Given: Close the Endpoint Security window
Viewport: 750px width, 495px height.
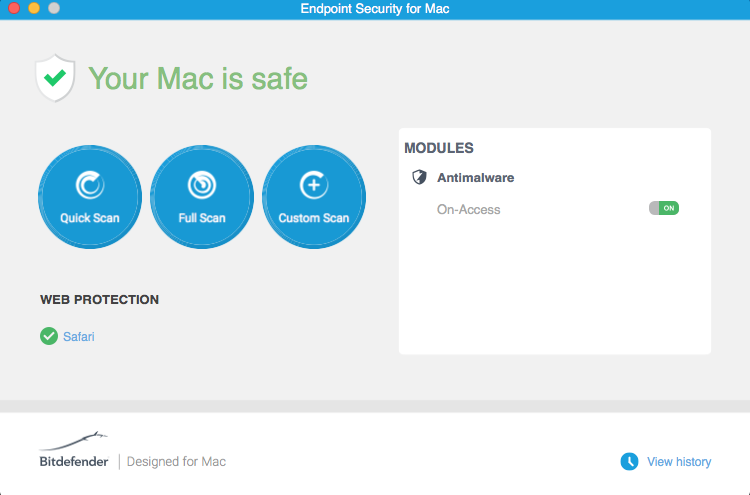Looking at the screenshot, I should (x=14, y=8).
